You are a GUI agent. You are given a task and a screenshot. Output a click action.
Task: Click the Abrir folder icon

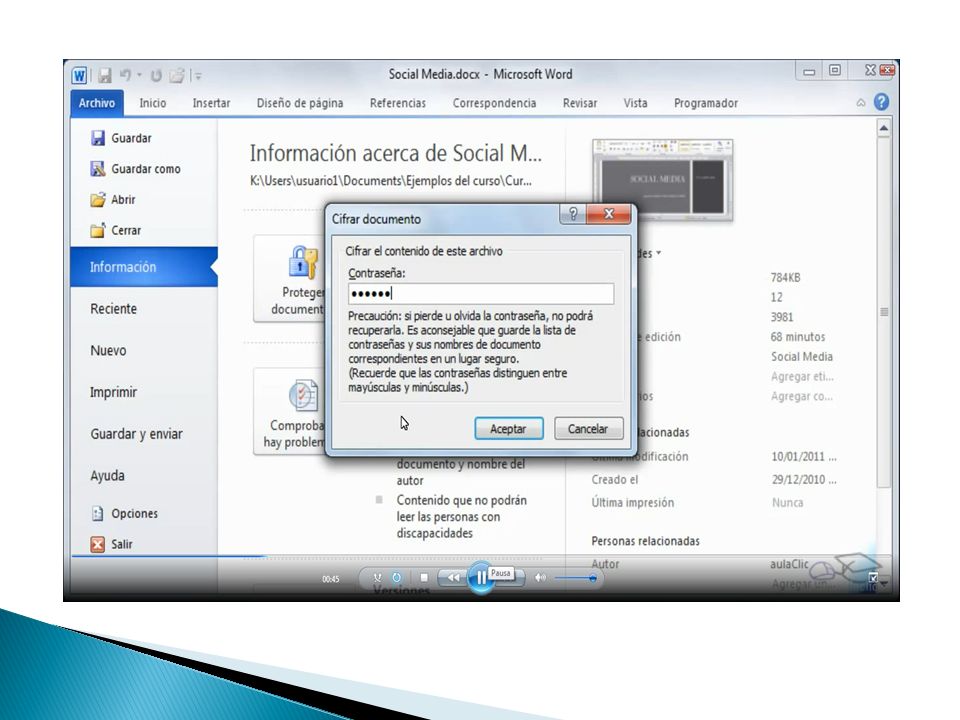click(98, 200)
